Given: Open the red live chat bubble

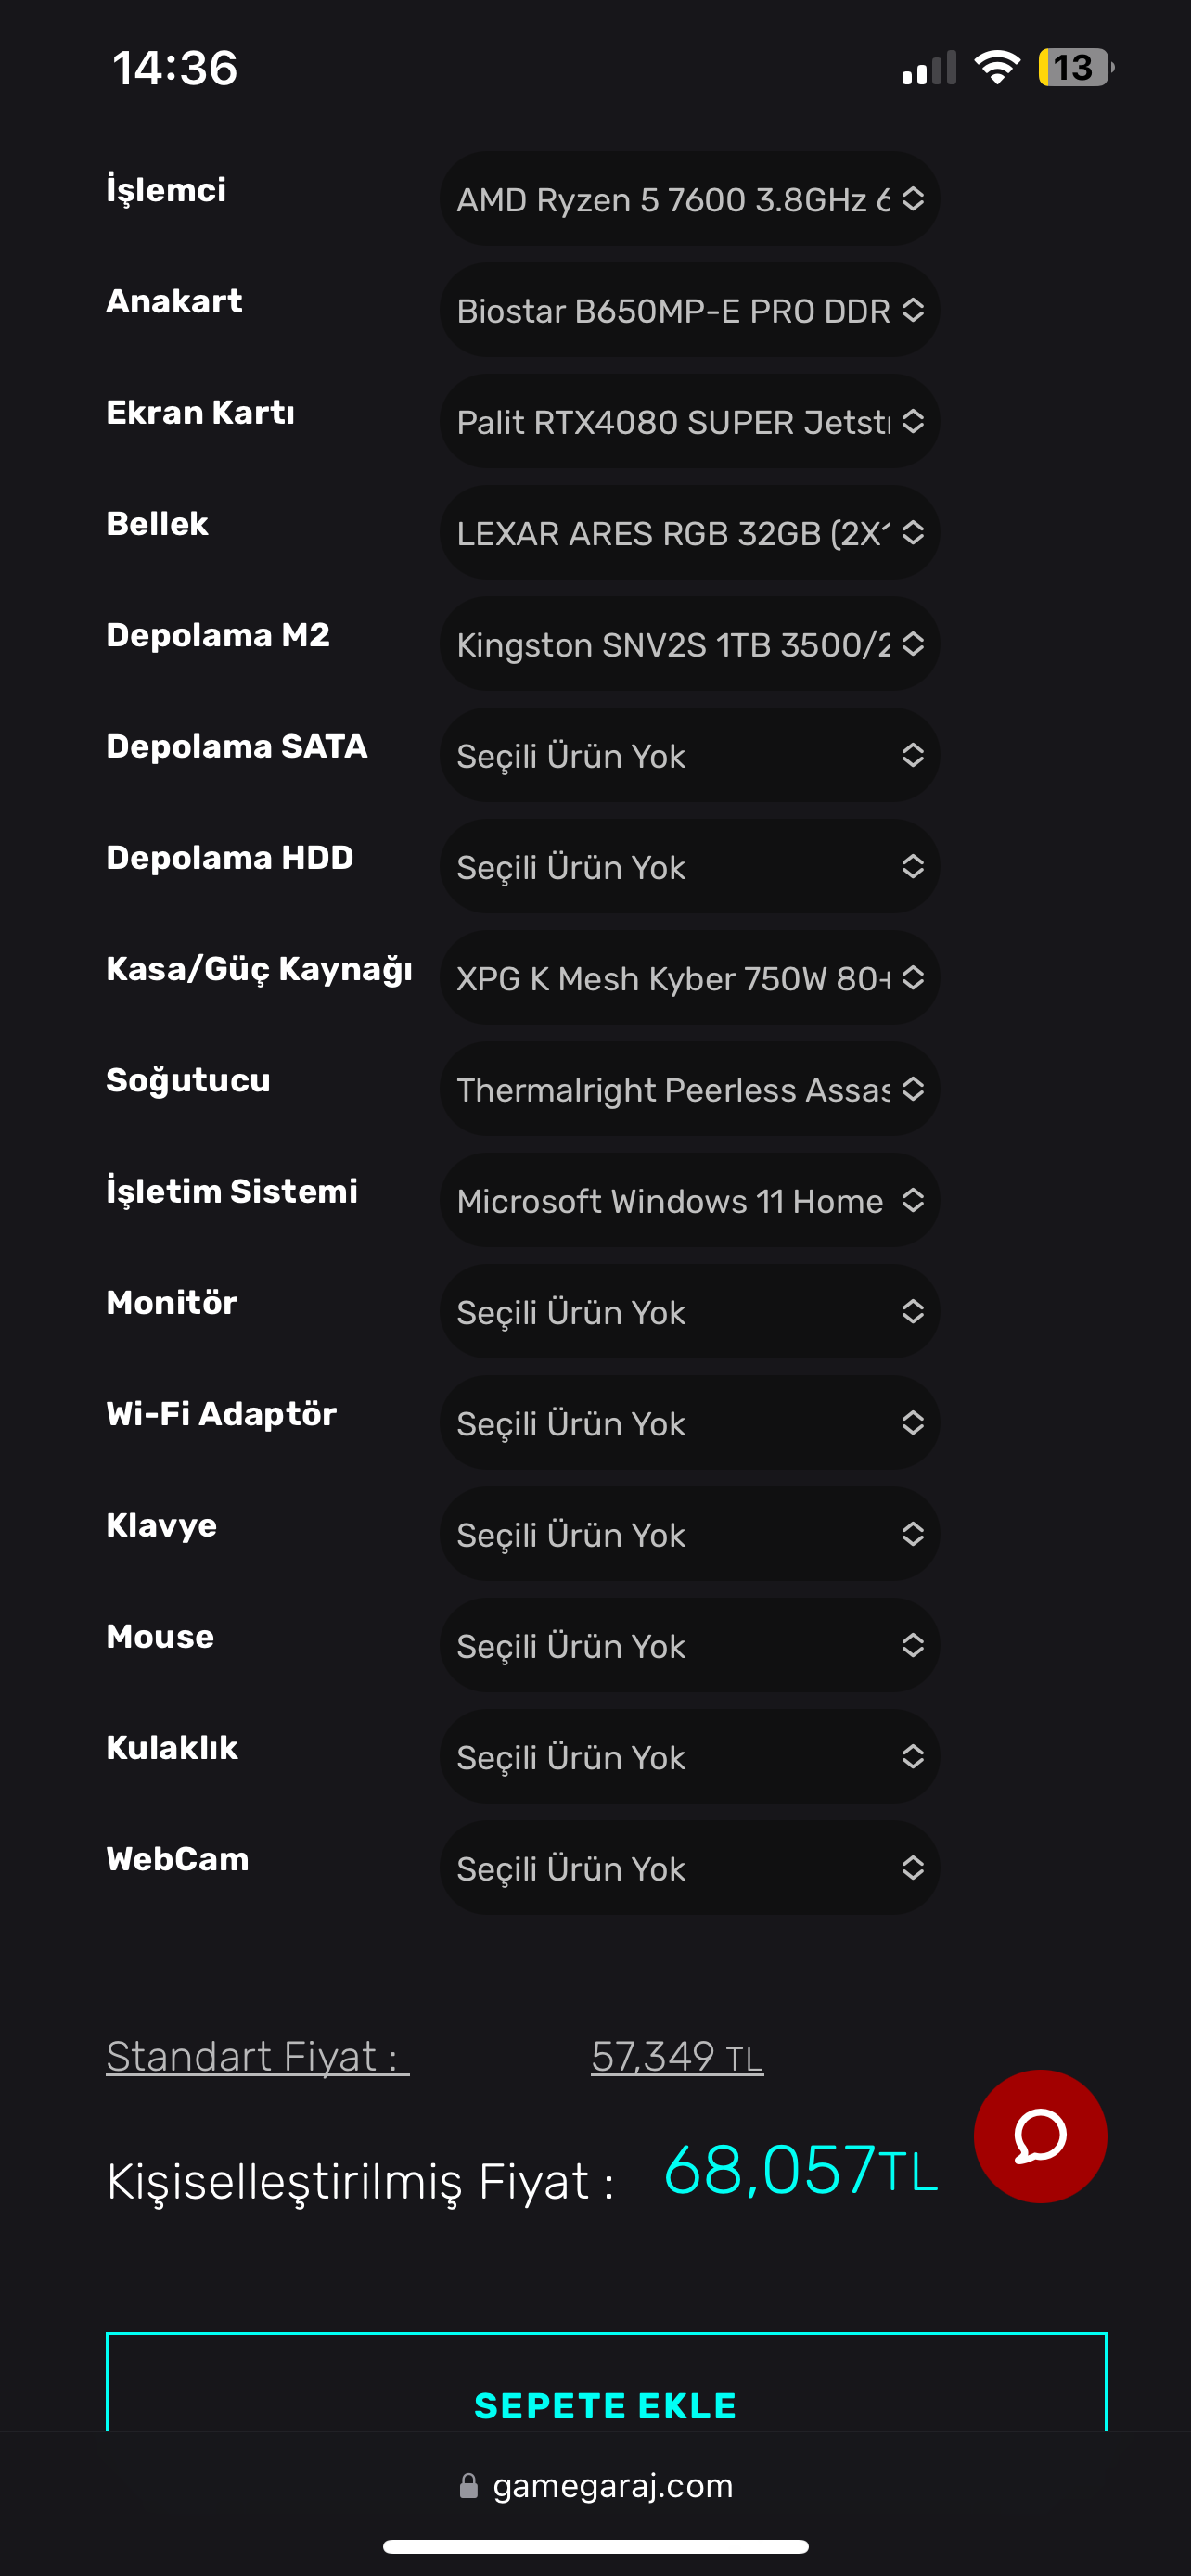Looking at the screenshot, I should click(x=1039, y=2136).
